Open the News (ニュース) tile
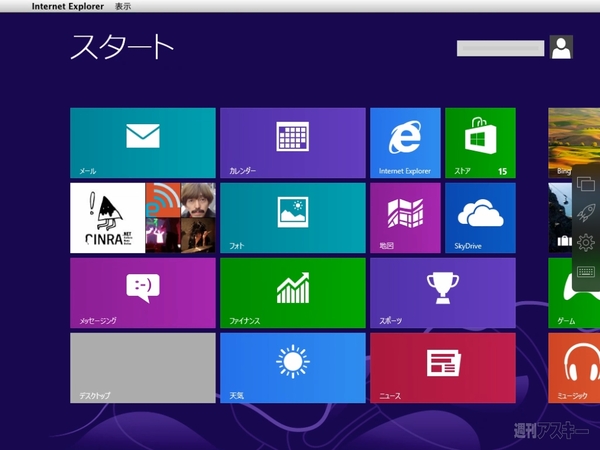 pos(443,368)
